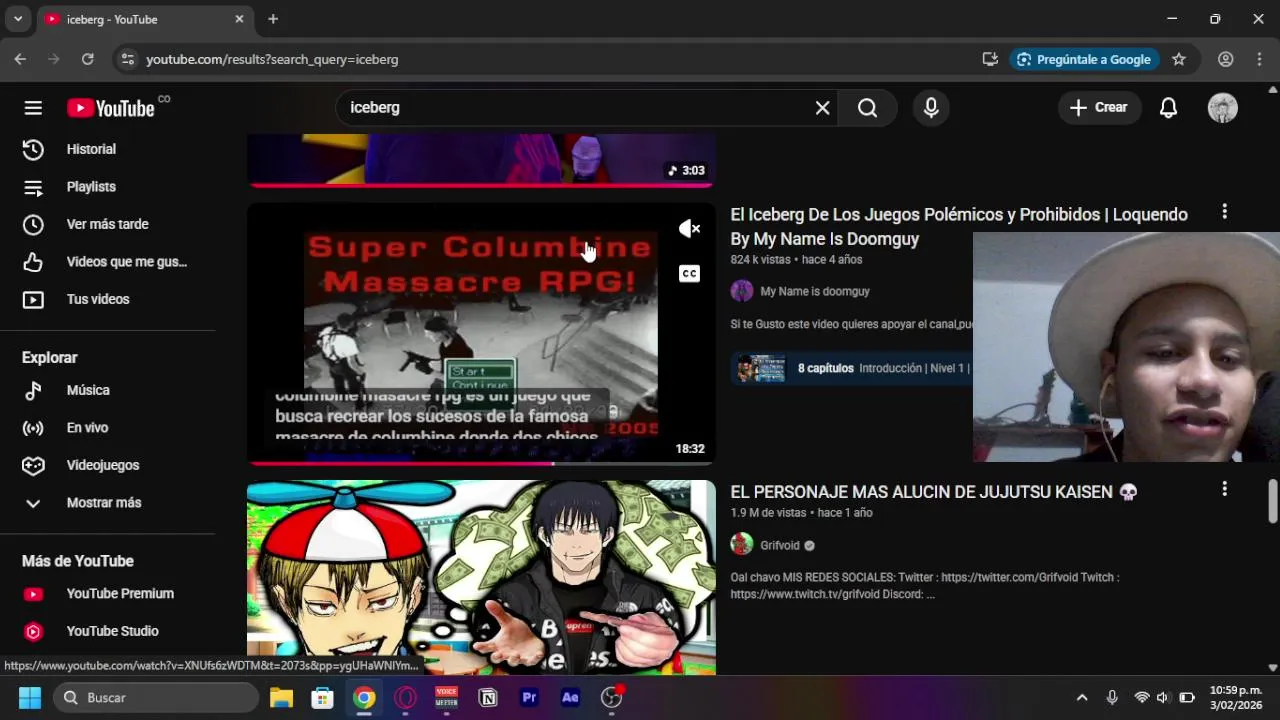Start voice search with microphone

(x=931, y=108)
